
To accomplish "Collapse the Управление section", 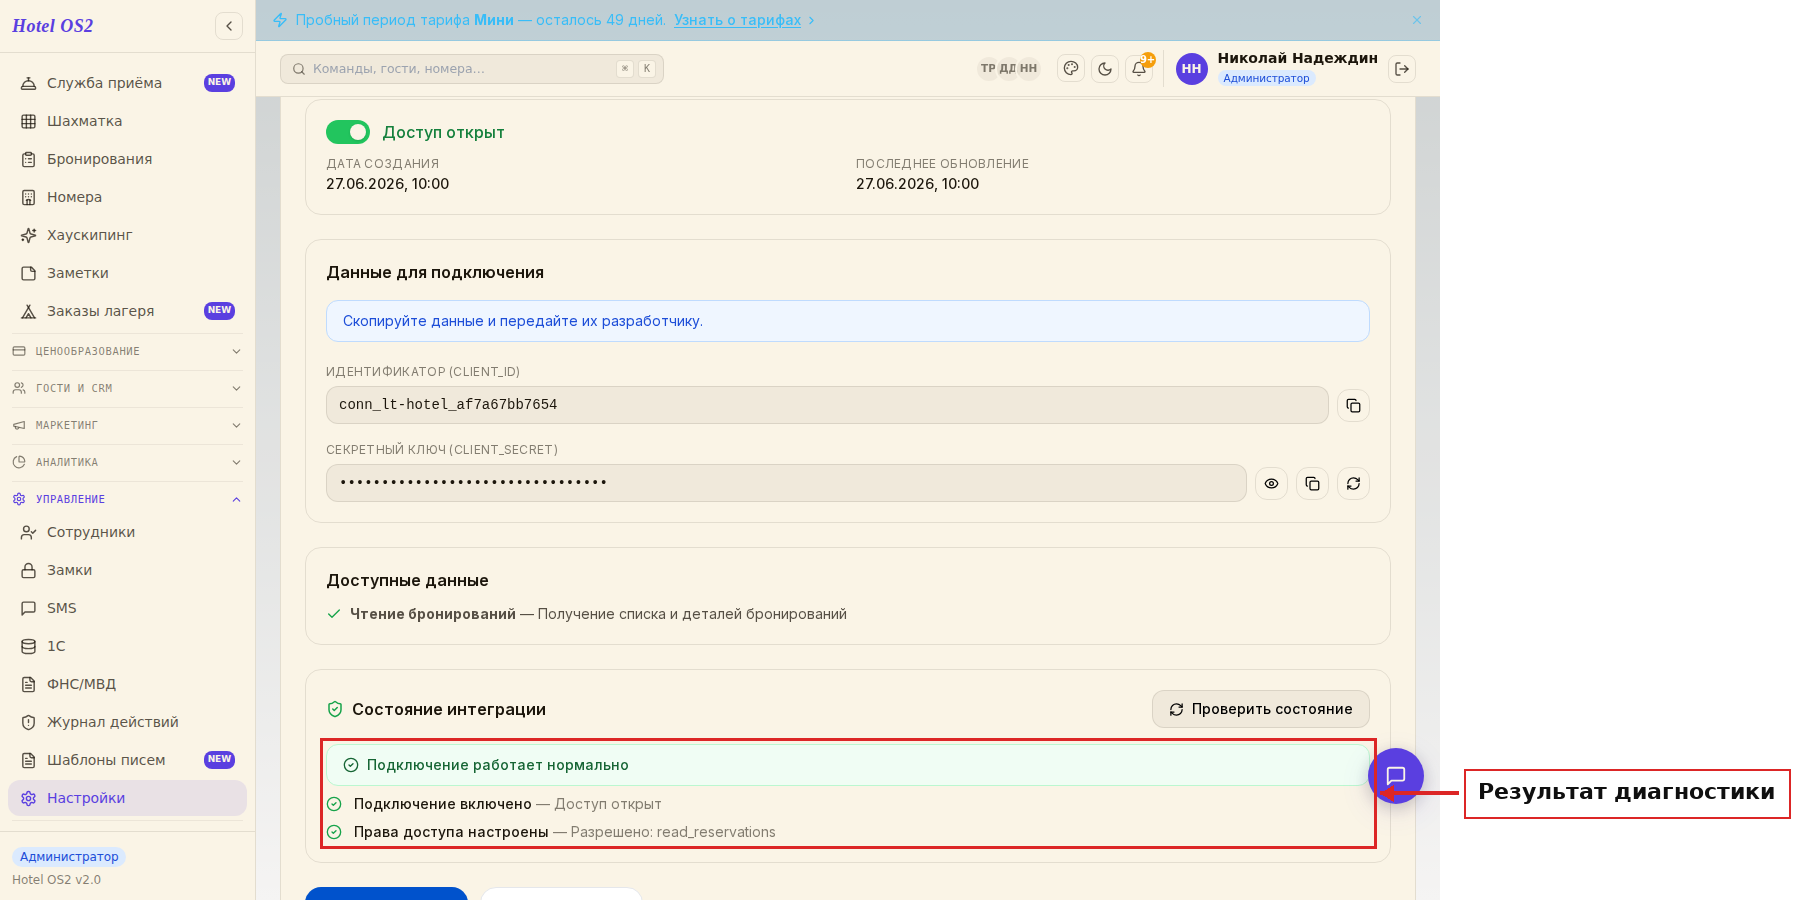I will [x=127, y=499].
